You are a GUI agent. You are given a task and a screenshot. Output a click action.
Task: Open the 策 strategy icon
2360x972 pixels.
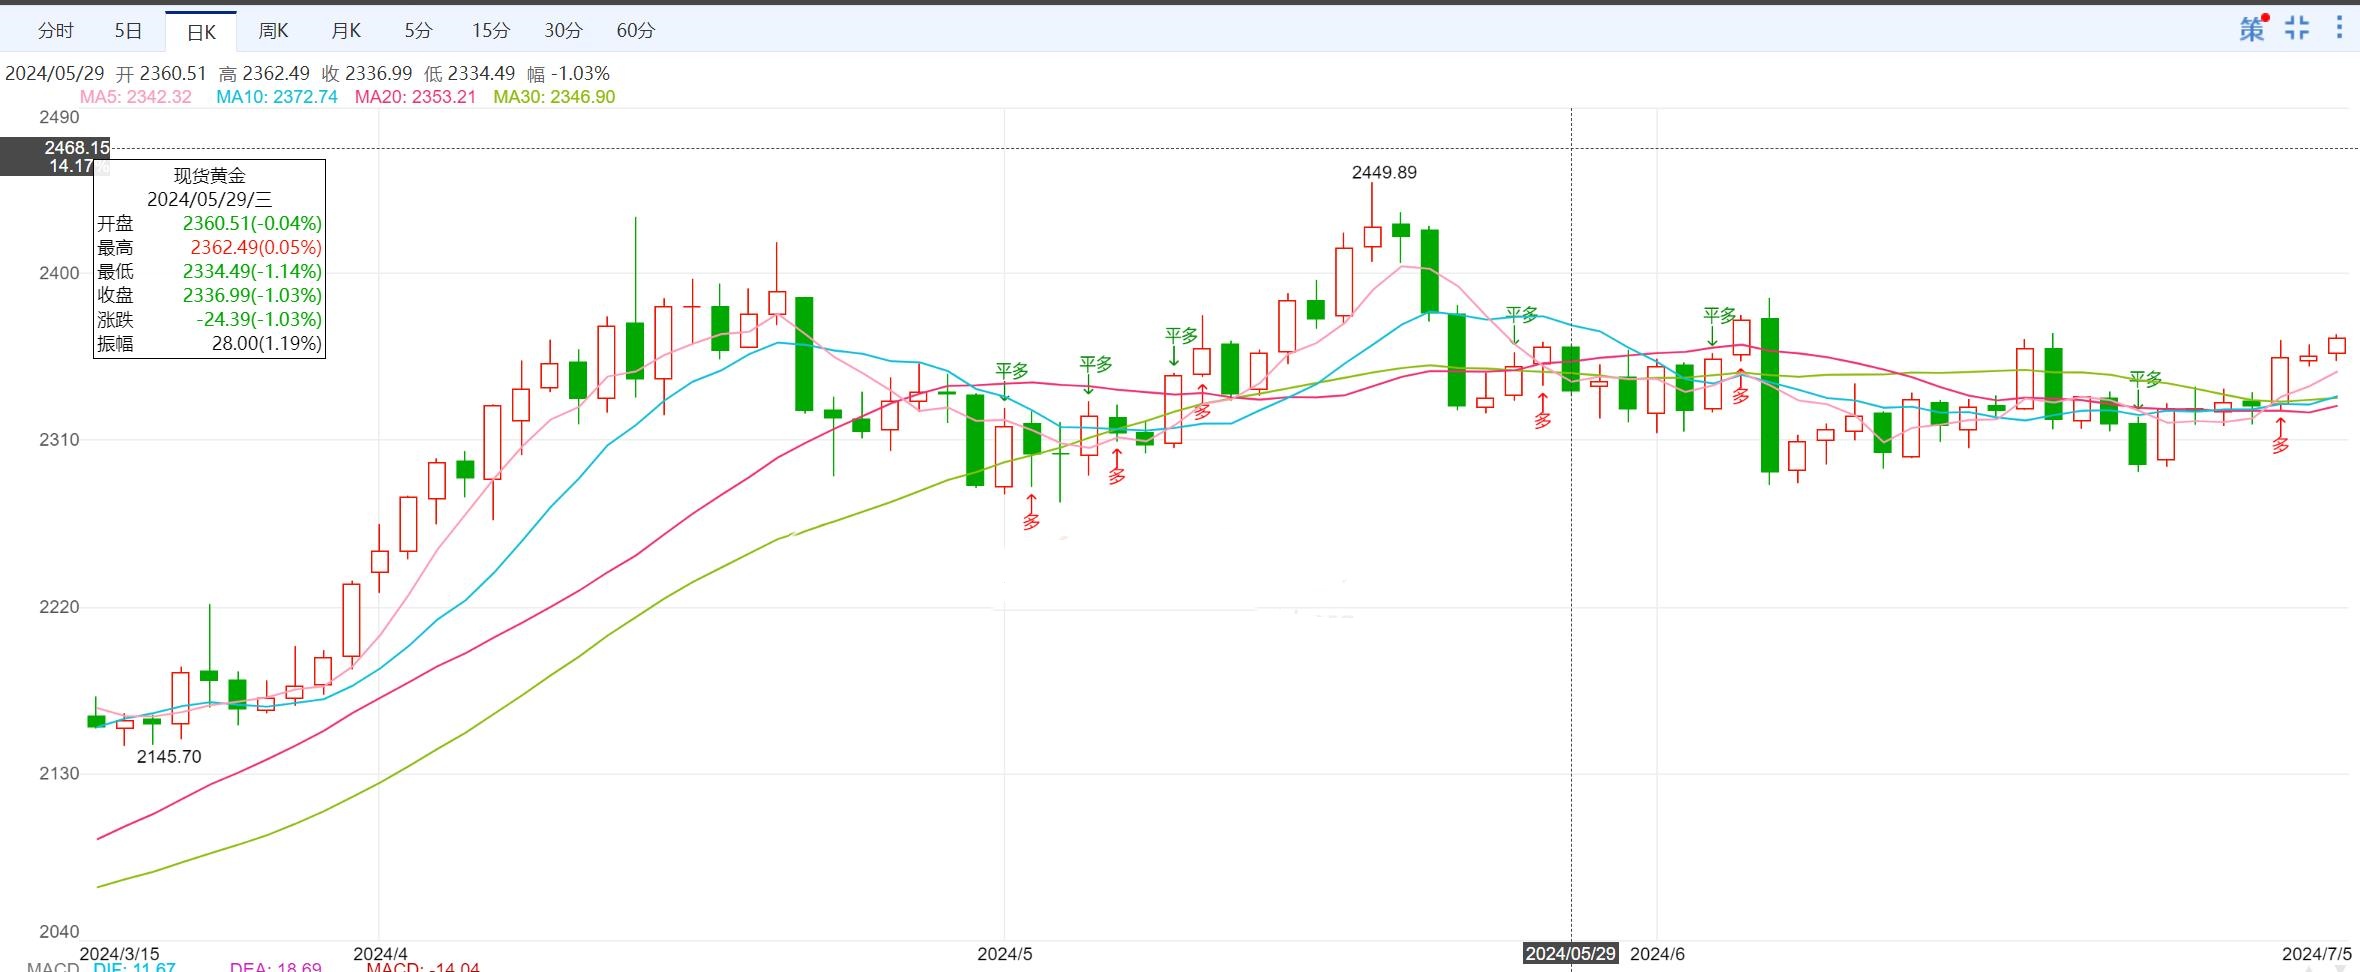2251,29
